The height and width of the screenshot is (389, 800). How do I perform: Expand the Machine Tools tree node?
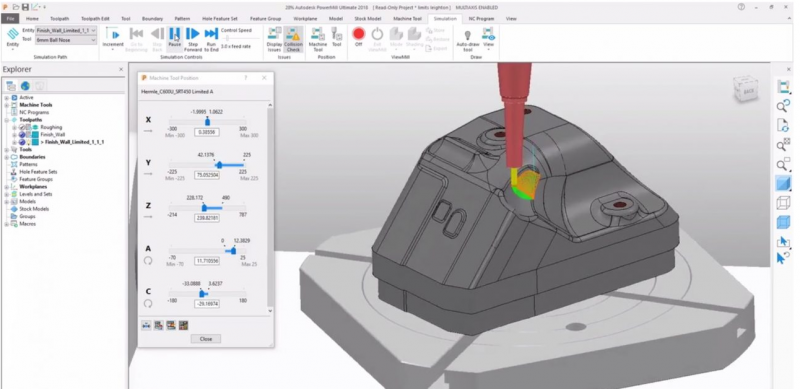[x=7, y=105]
